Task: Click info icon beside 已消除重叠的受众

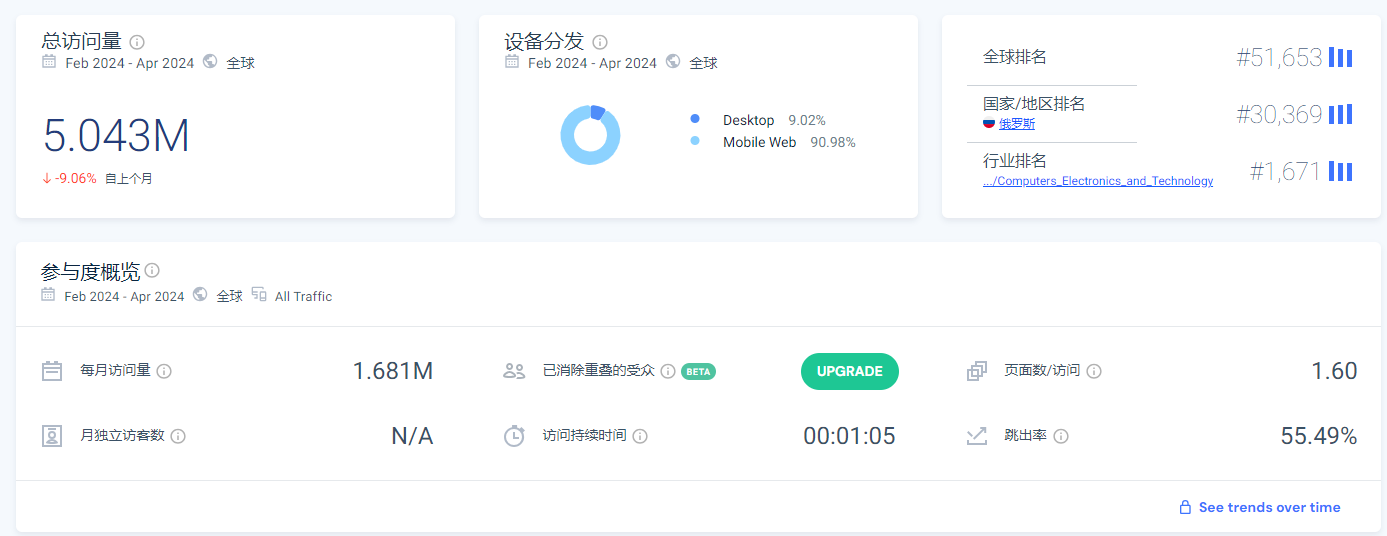Action: [x=668, y=371]
